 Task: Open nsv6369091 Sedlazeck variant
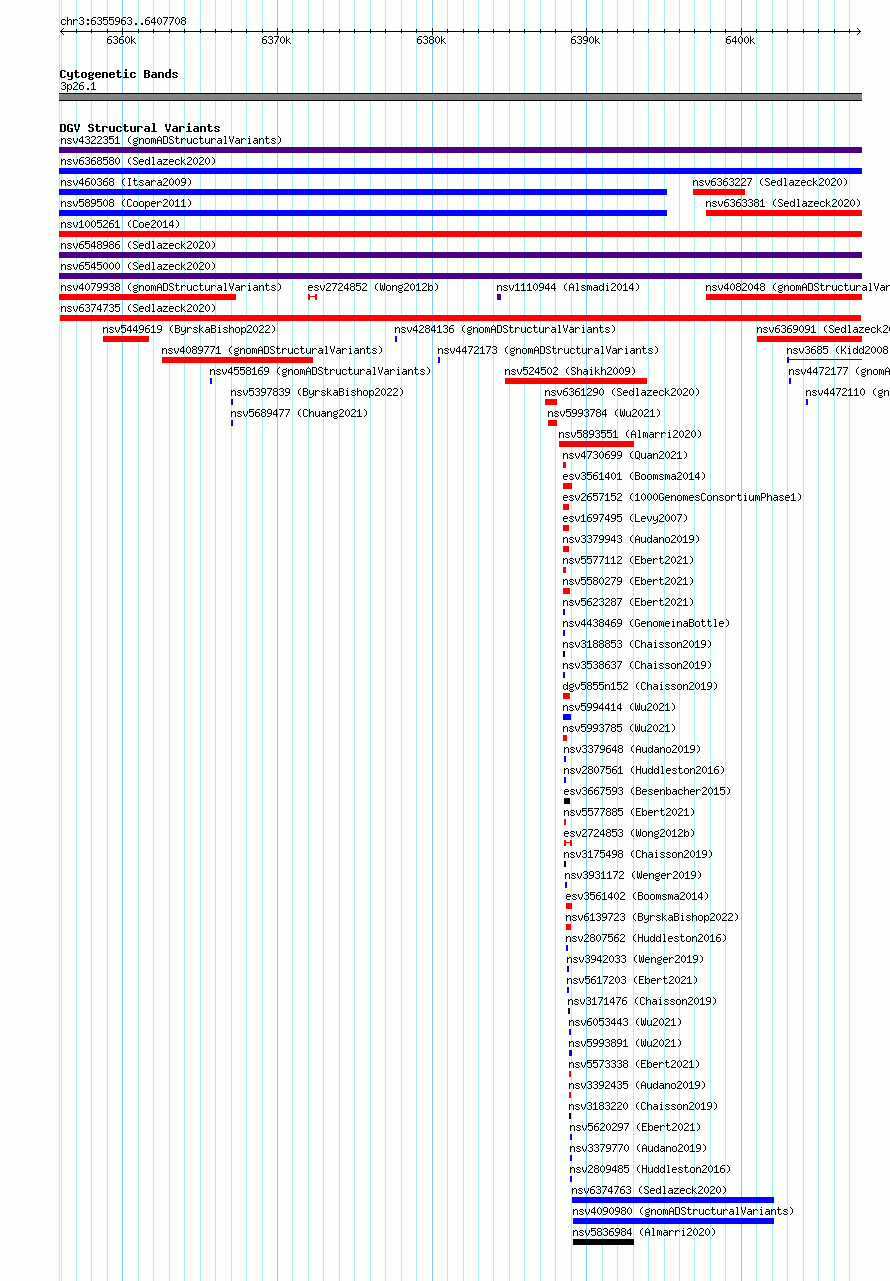pyautogui.click(x=823, y=329)
